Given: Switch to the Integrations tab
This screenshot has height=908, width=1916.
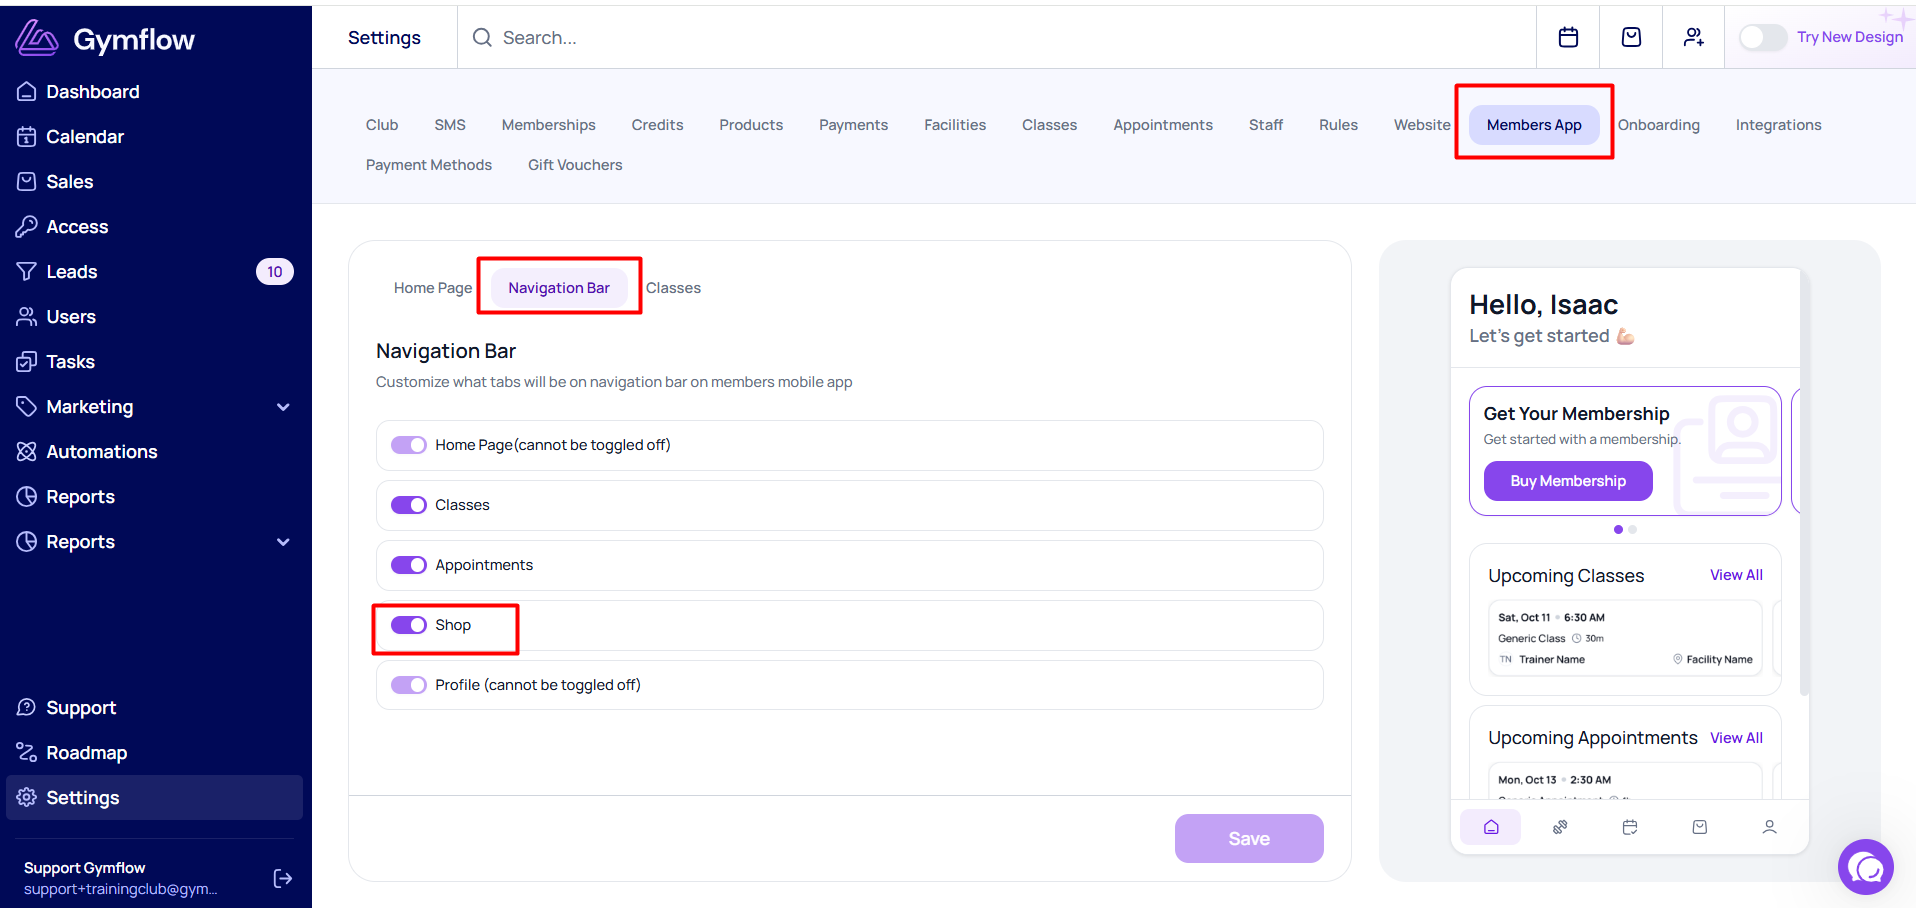Looking at the screenshot, I should [x=1779, y=125].
